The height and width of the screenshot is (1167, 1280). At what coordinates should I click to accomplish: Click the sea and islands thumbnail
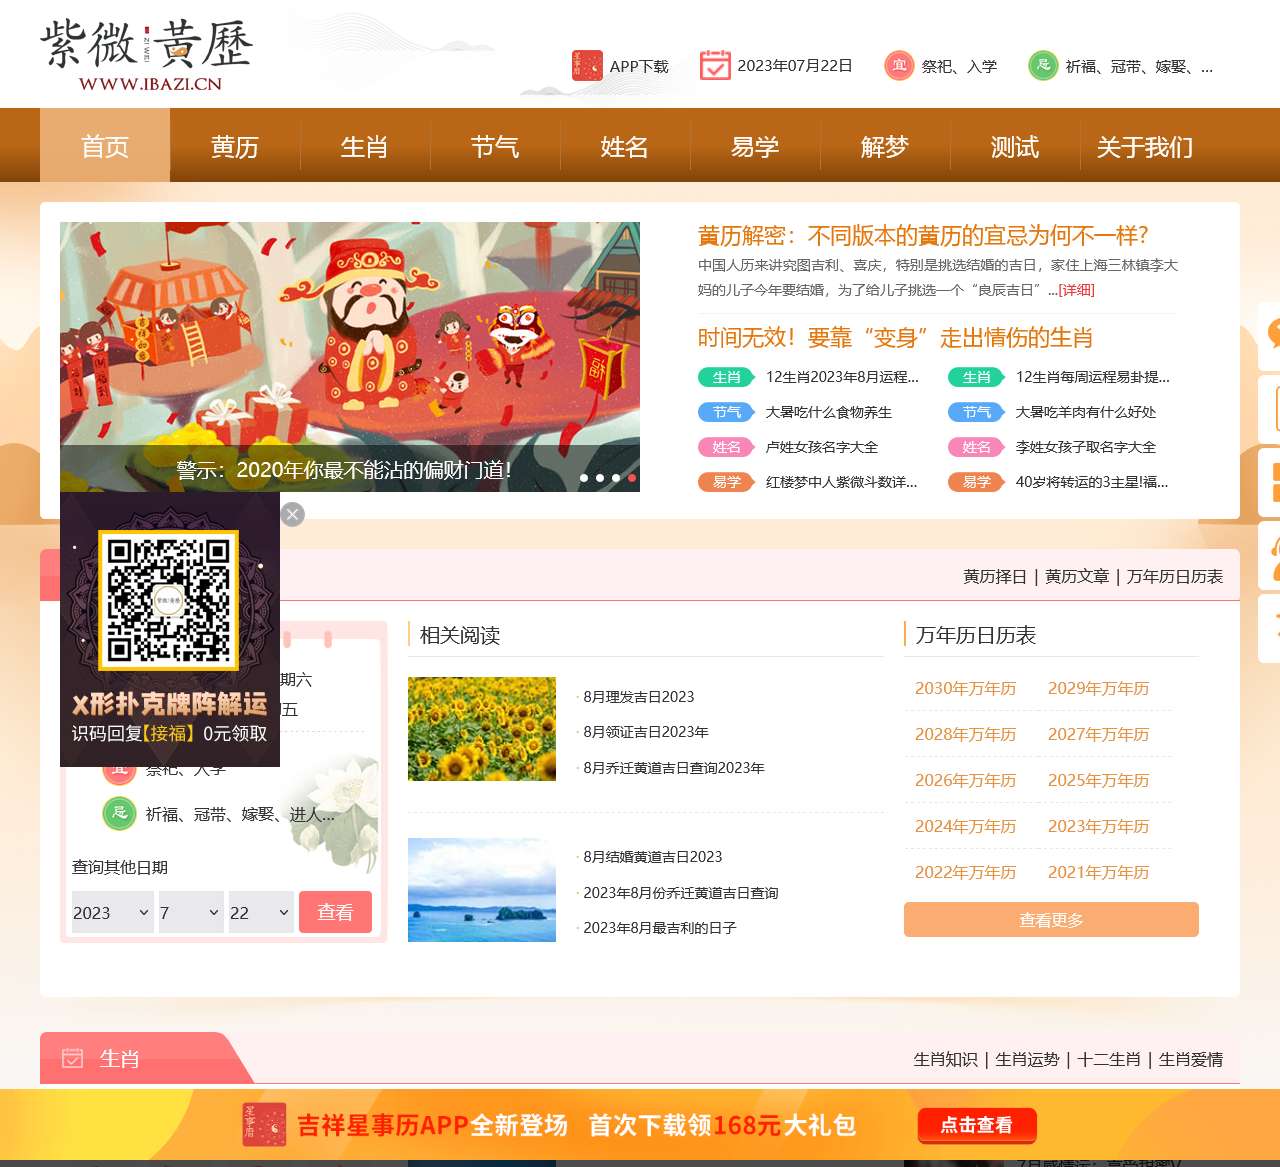[482, 890]
